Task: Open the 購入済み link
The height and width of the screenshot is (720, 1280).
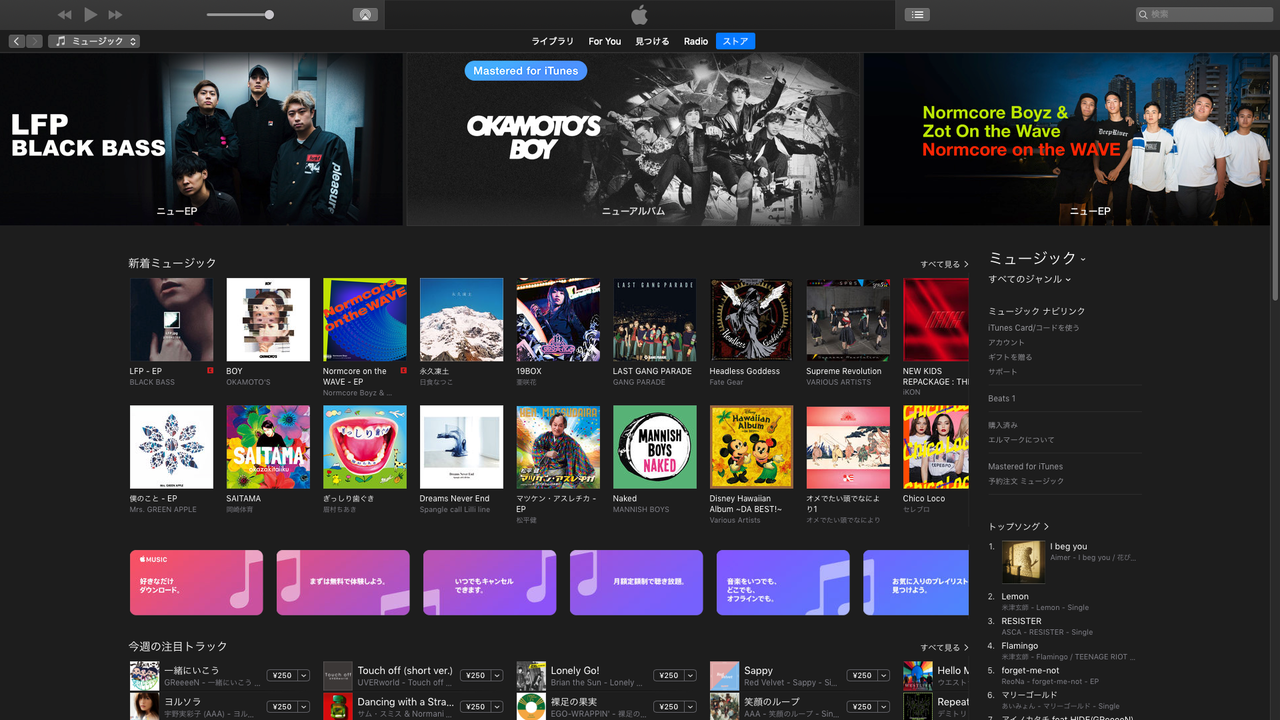Action: (1003, 425)
